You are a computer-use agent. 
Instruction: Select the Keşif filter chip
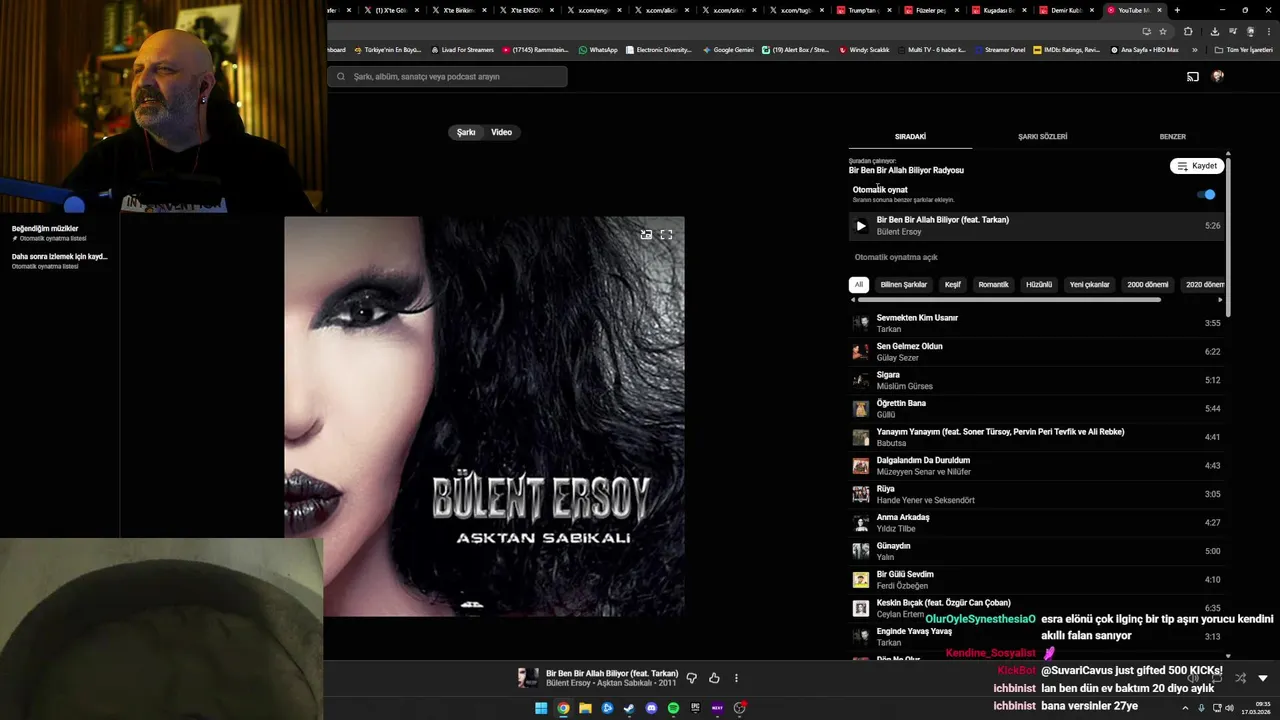tap(952, 285)
